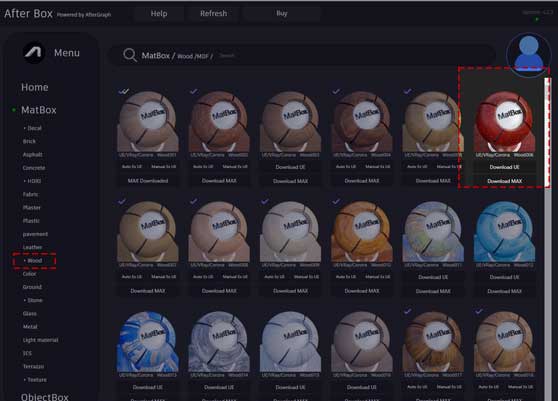This screenshot has width=558, height=401.
Task: Click Download MAX under red Wood006
Action: coord(504,181)
